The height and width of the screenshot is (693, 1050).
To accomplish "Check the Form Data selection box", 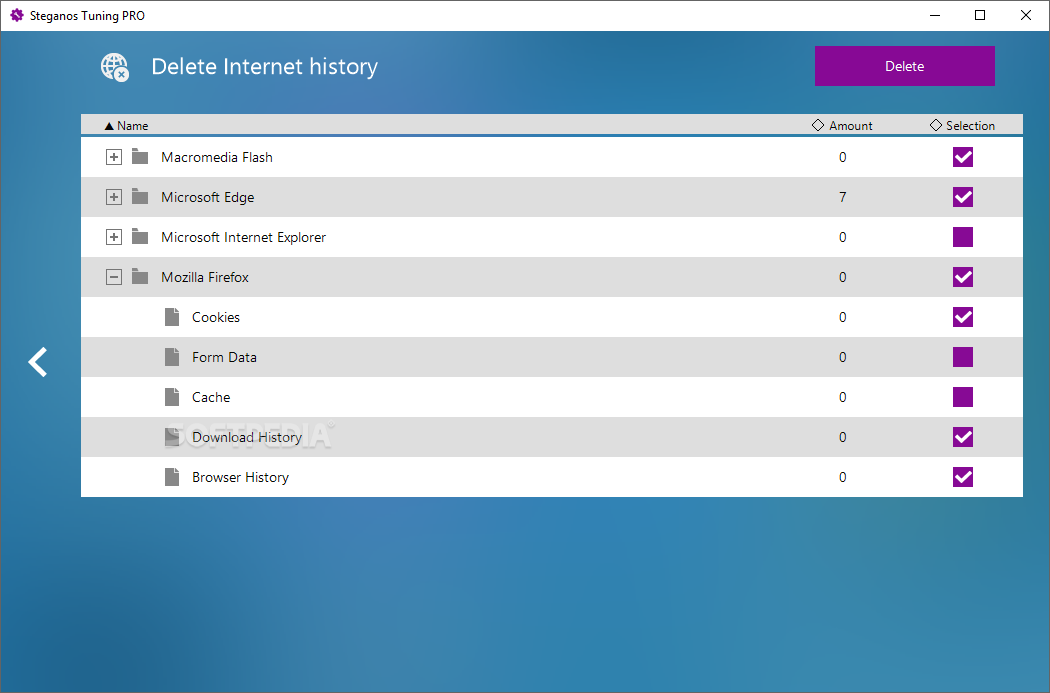I will pyautogui.click(x=962, y=357).
